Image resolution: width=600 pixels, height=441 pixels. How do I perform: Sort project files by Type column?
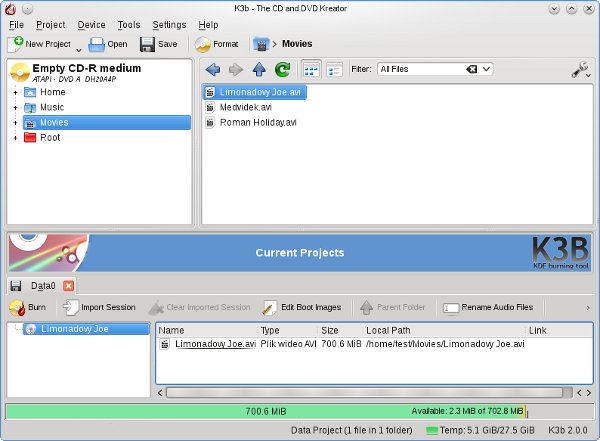[288, 330]
